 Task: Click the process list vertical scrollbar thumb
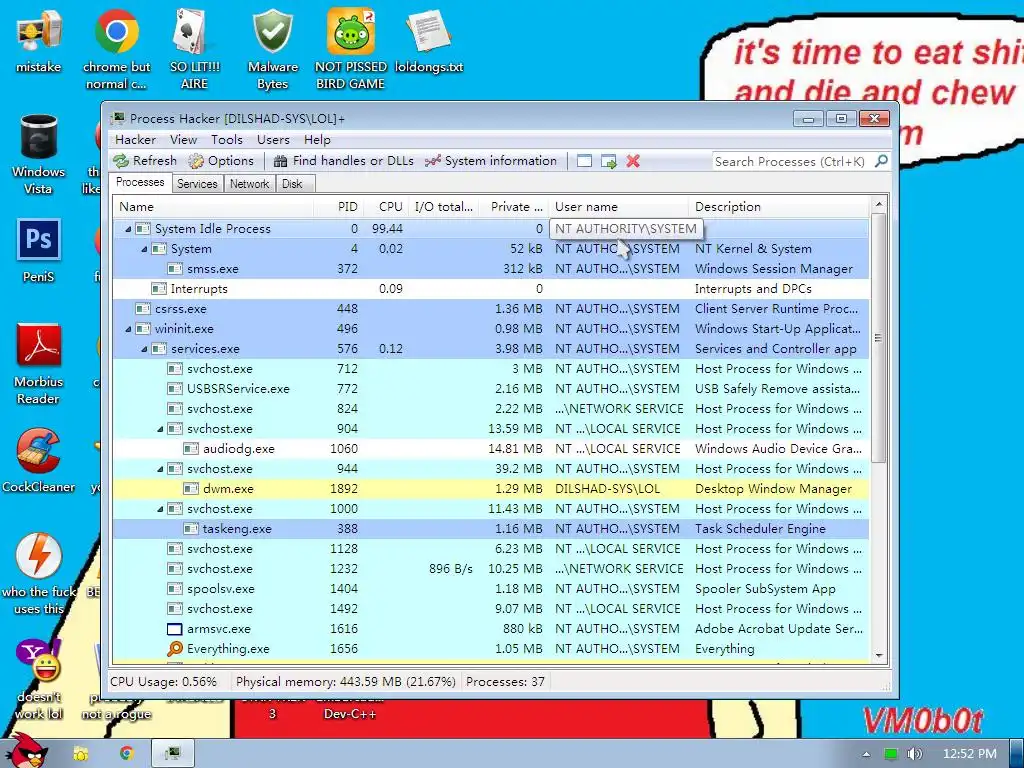click(x=878, y=338)
